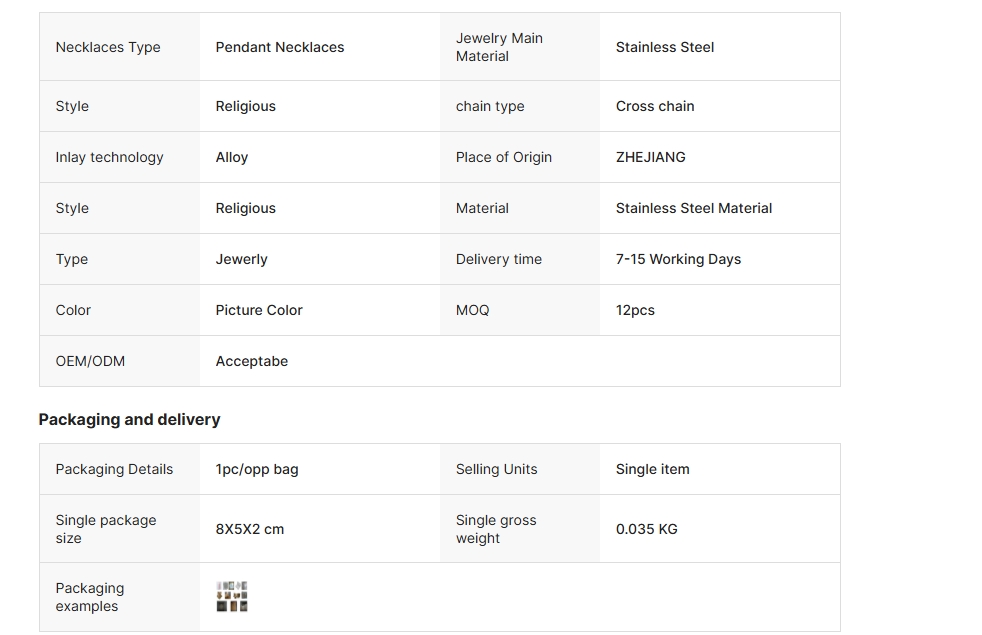The image size is (982, 635).
Task: Select the 'Pendant Necklaces' value text
Action: [x=280, y=47]
